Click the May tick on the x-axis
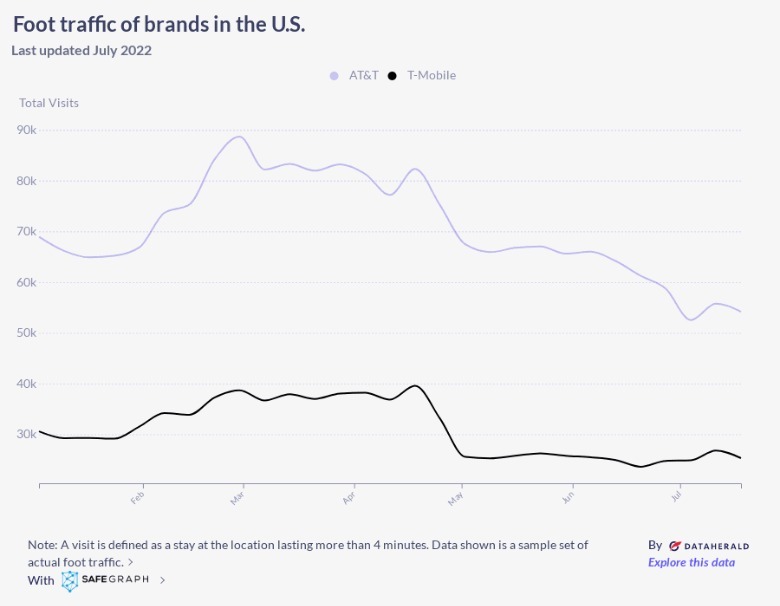Viewport: 780px width, 606px height. (458, 495)
